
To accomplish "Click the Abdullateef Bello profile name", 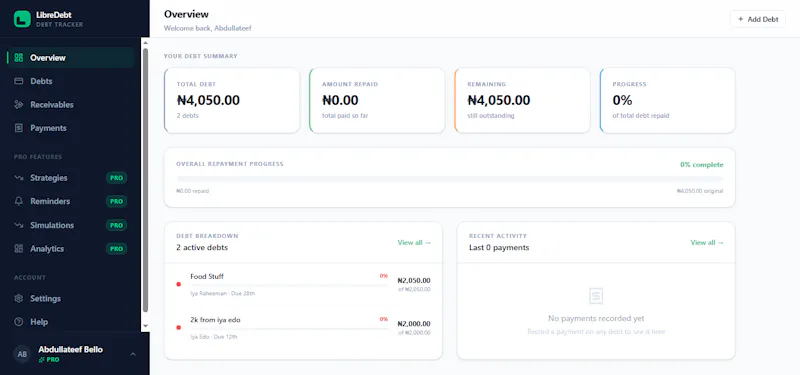I will click(x=70, y=349).
